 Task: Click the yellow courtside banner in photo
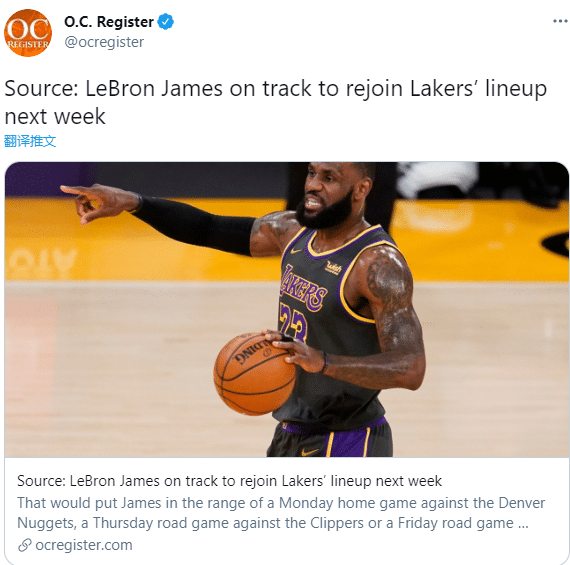pyautogui.click(x=480, y=241)
